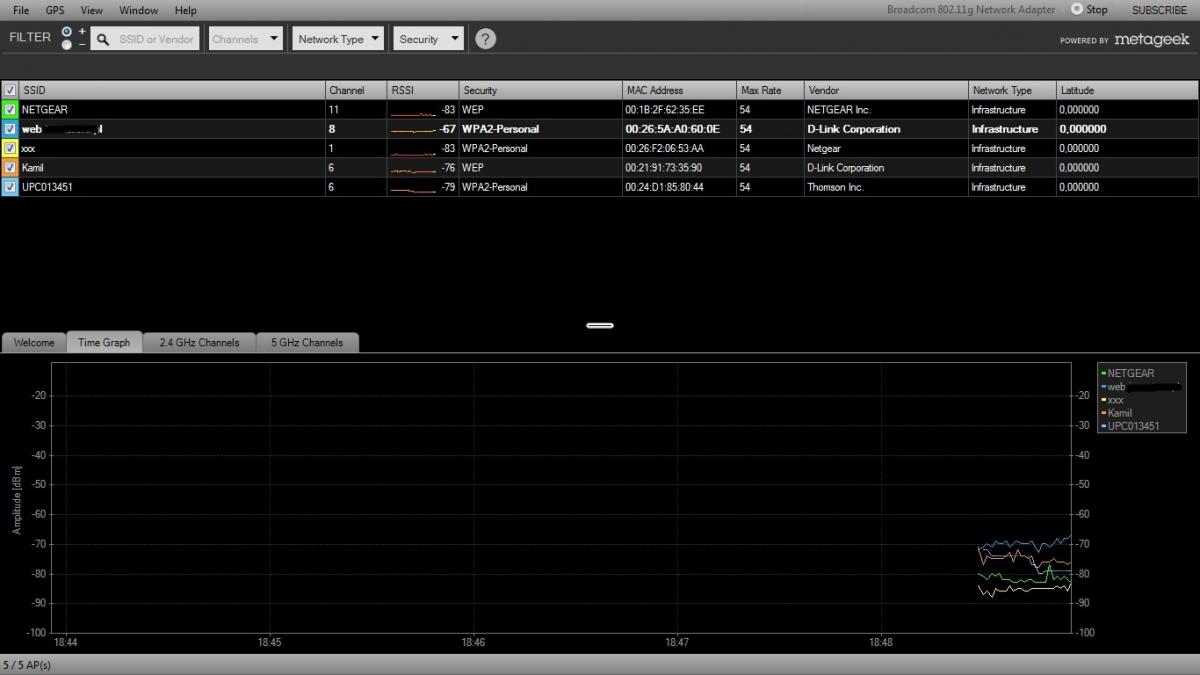The width and height of the screenshot is (1200, 675).
Task: Uncheck the web network checkbox
Action: [x=10, y=129]
